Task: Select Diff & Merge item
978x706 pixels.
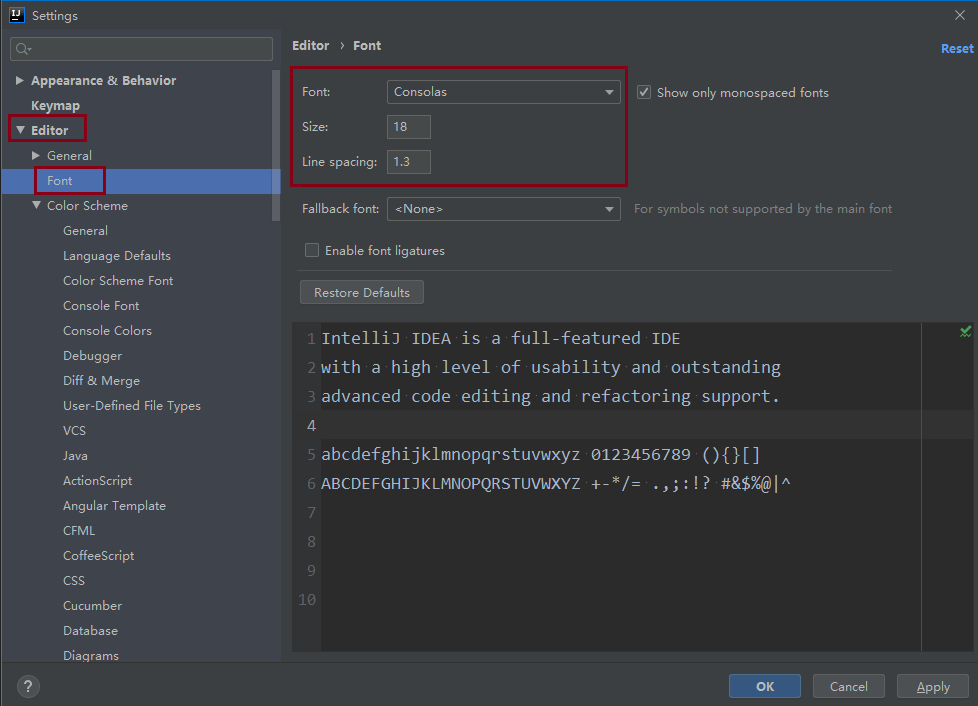Action: click(101, 380)
